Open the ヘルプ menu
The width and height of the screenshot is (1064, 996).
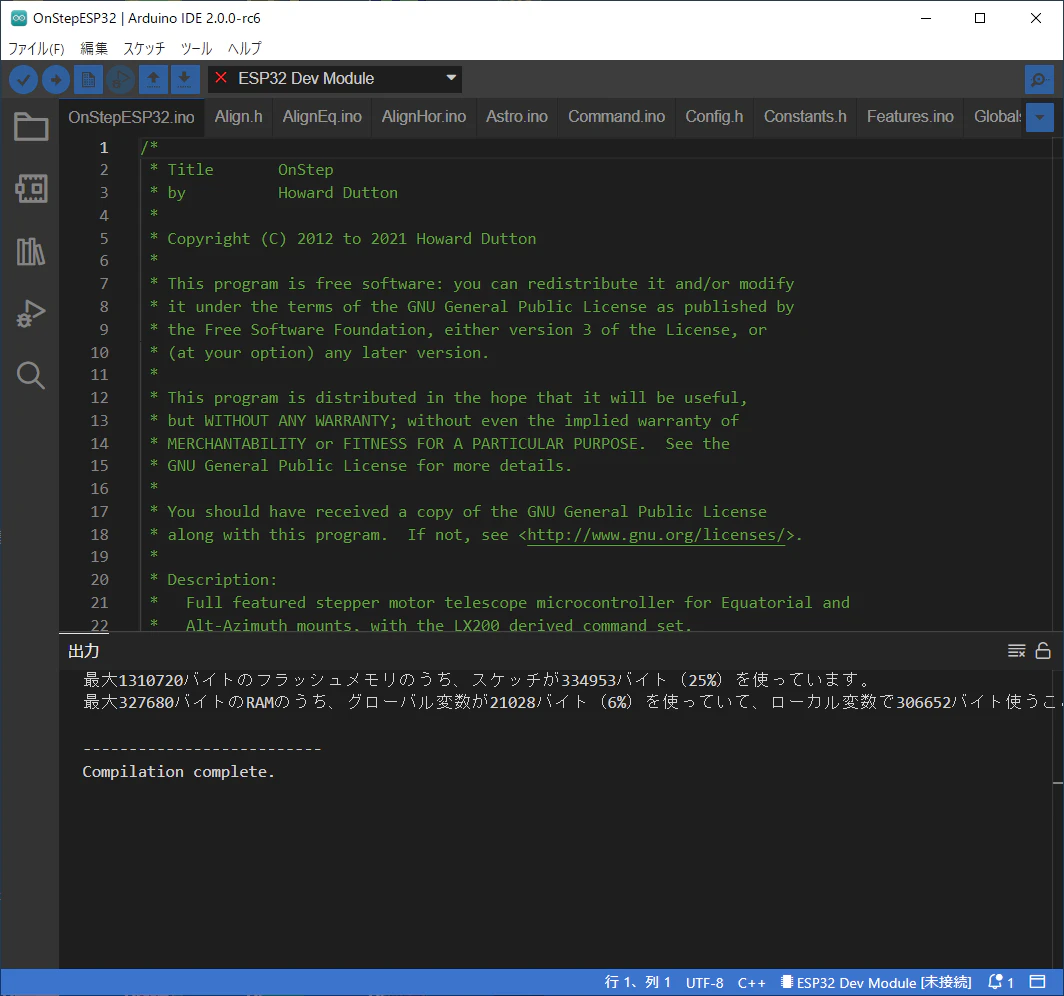[244, 48]
